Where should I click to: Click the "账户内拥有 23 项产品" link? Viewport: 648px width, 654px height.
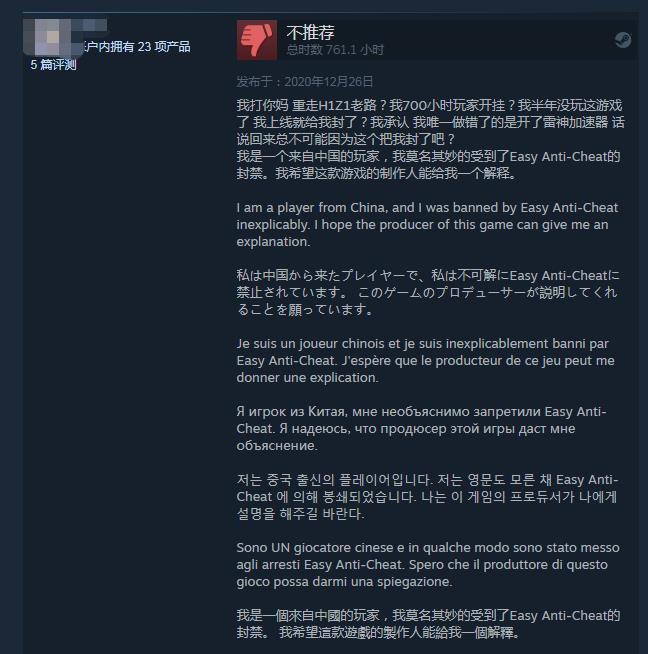pyautogui.click(x=137, y=47)
